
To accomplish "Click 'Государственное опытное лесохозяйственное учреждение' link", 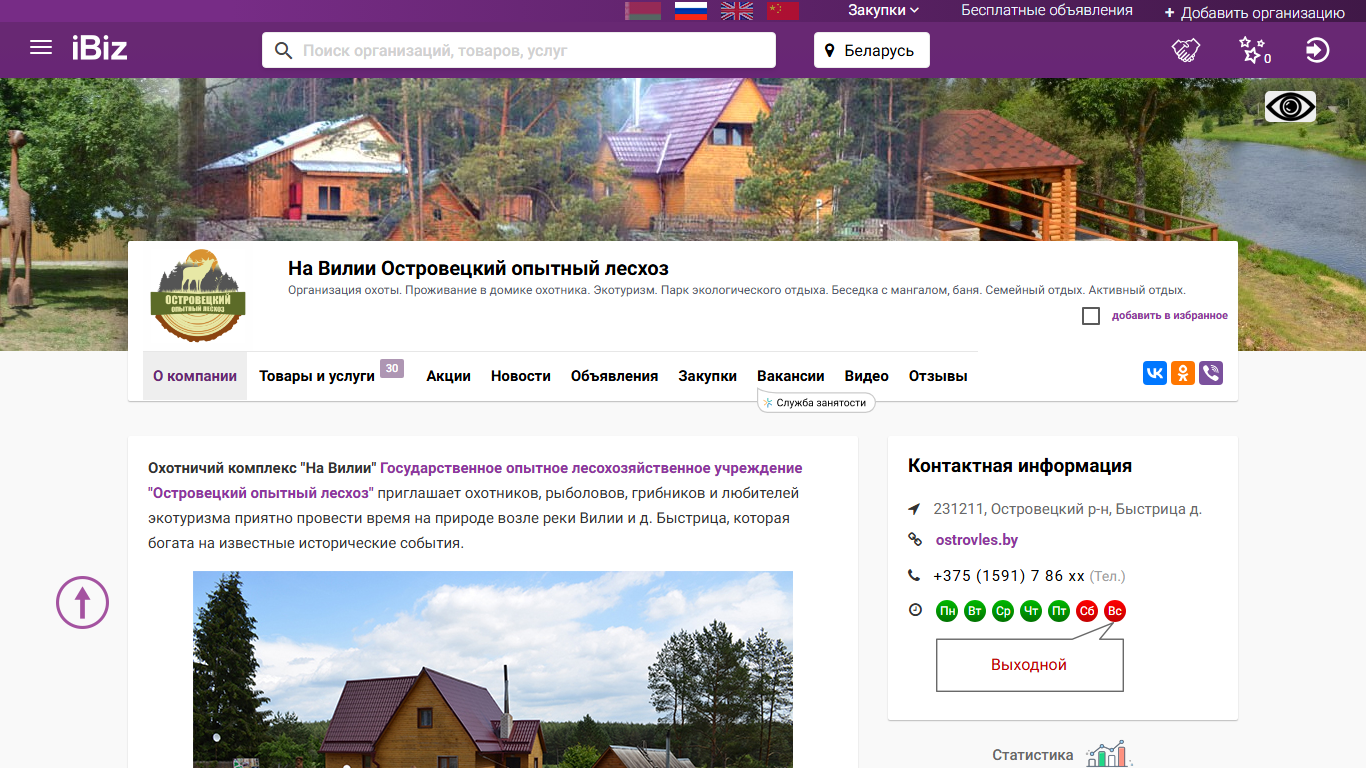I will click(x=591, y=468).
